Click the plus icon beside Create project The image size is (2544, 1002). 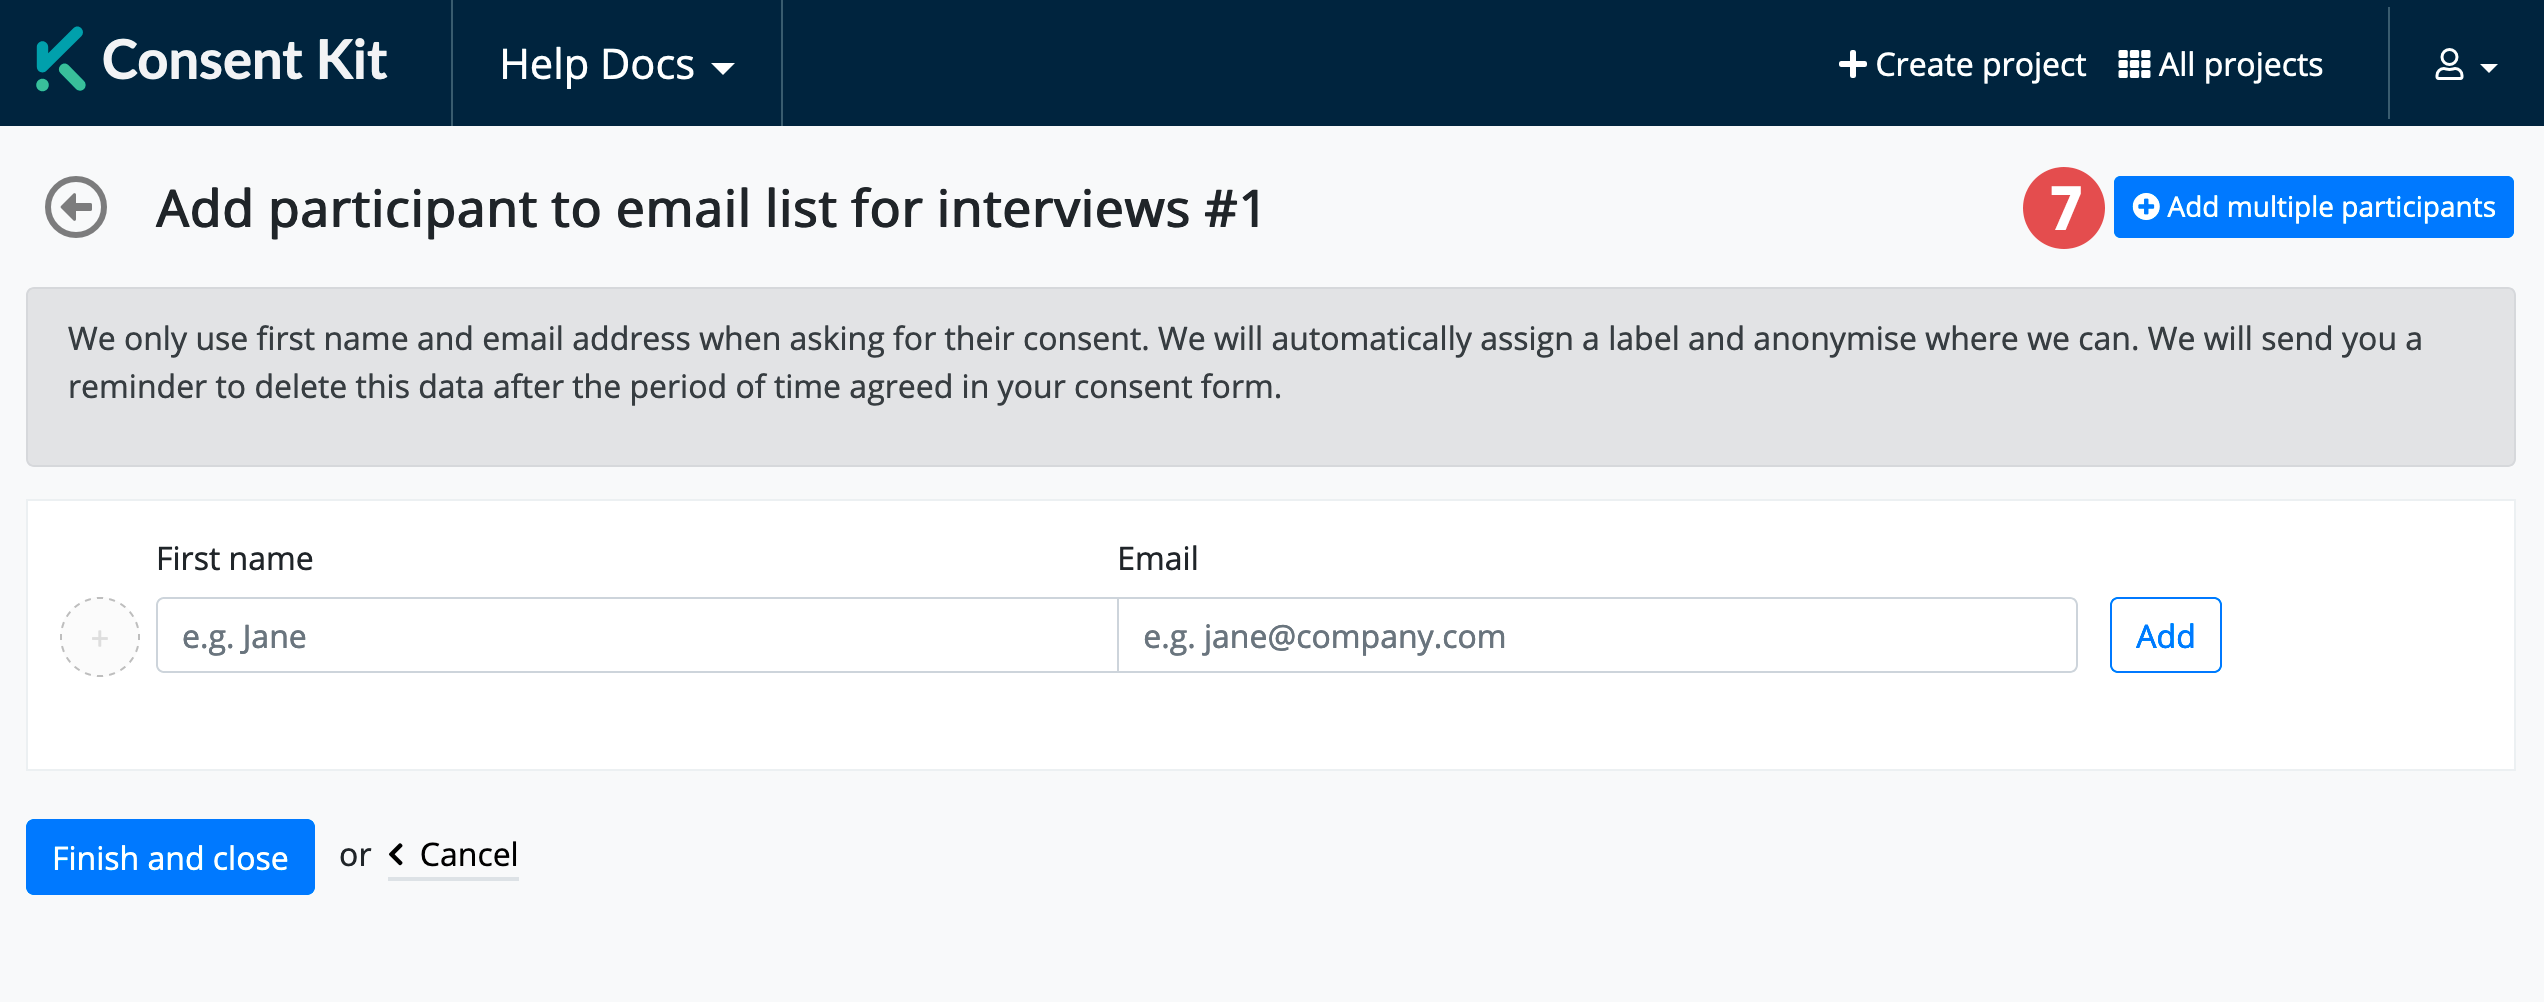1852,65
